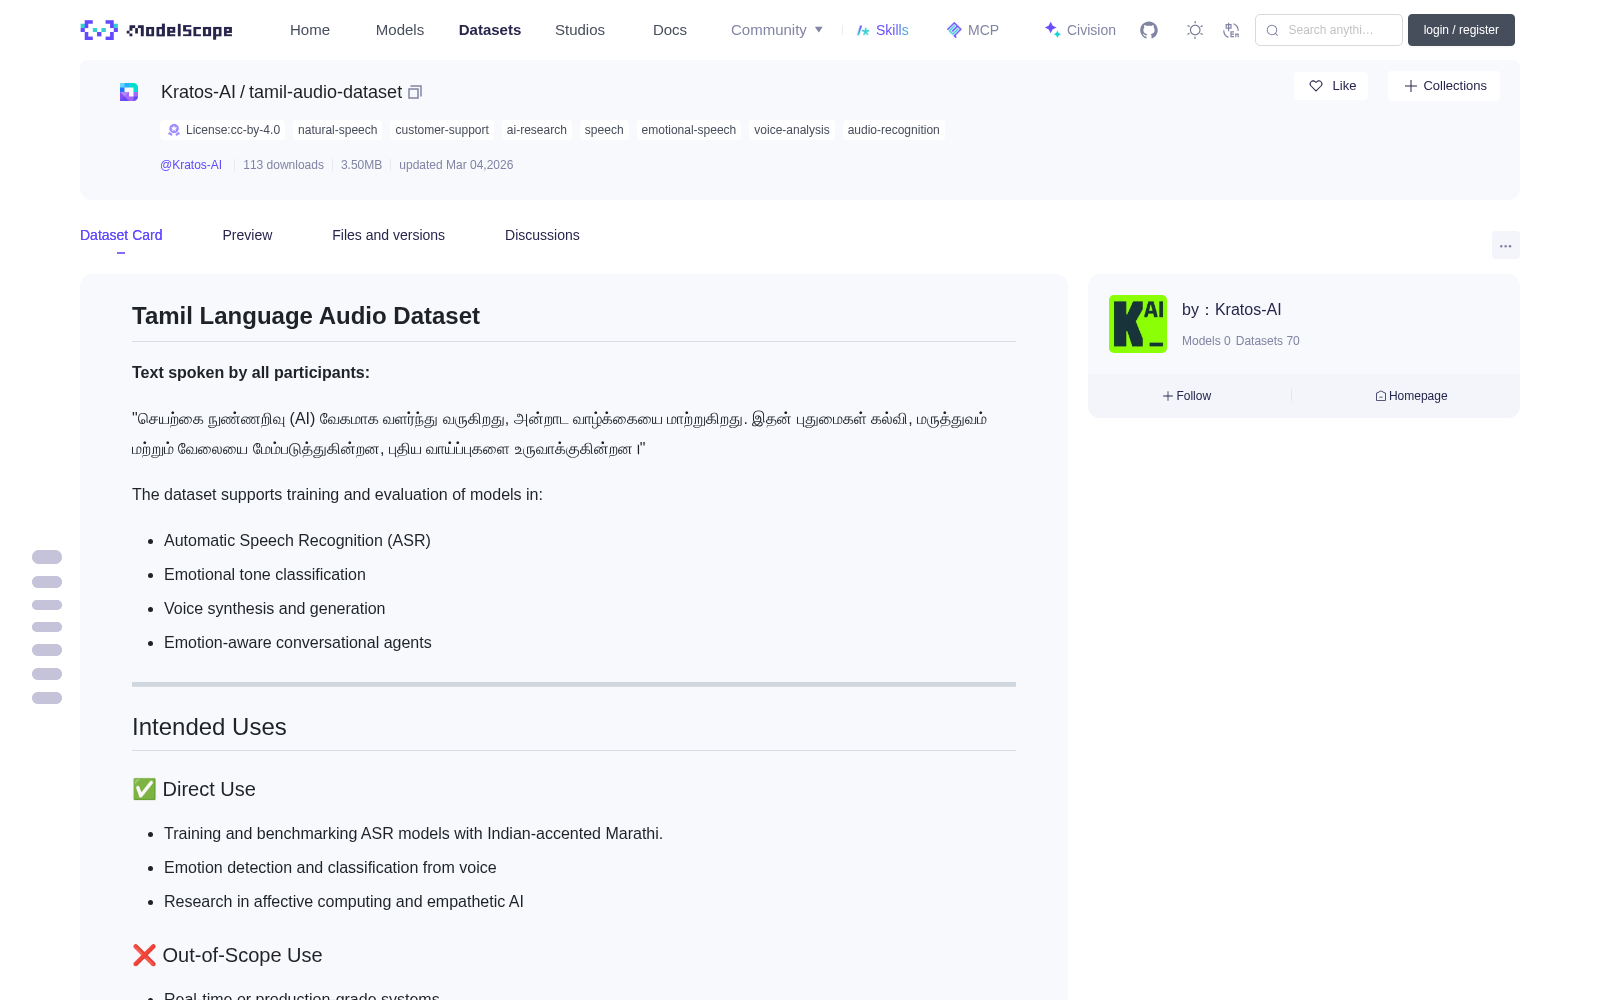Click the search magnifier icon
Viewport: 1600px width, 1000px height.
point(1272,30)
